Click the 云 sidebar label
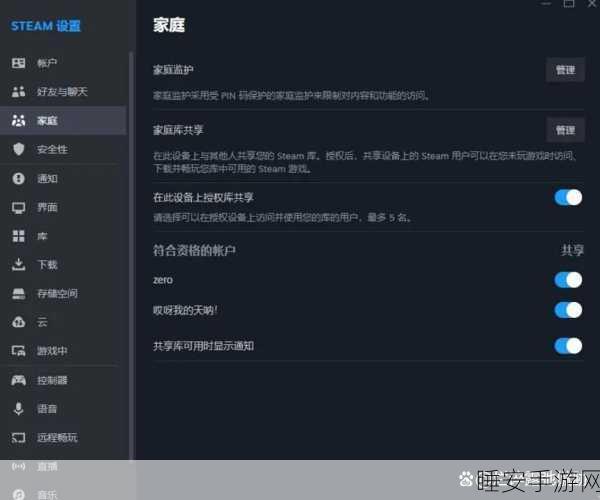 (x=42, y=322)
